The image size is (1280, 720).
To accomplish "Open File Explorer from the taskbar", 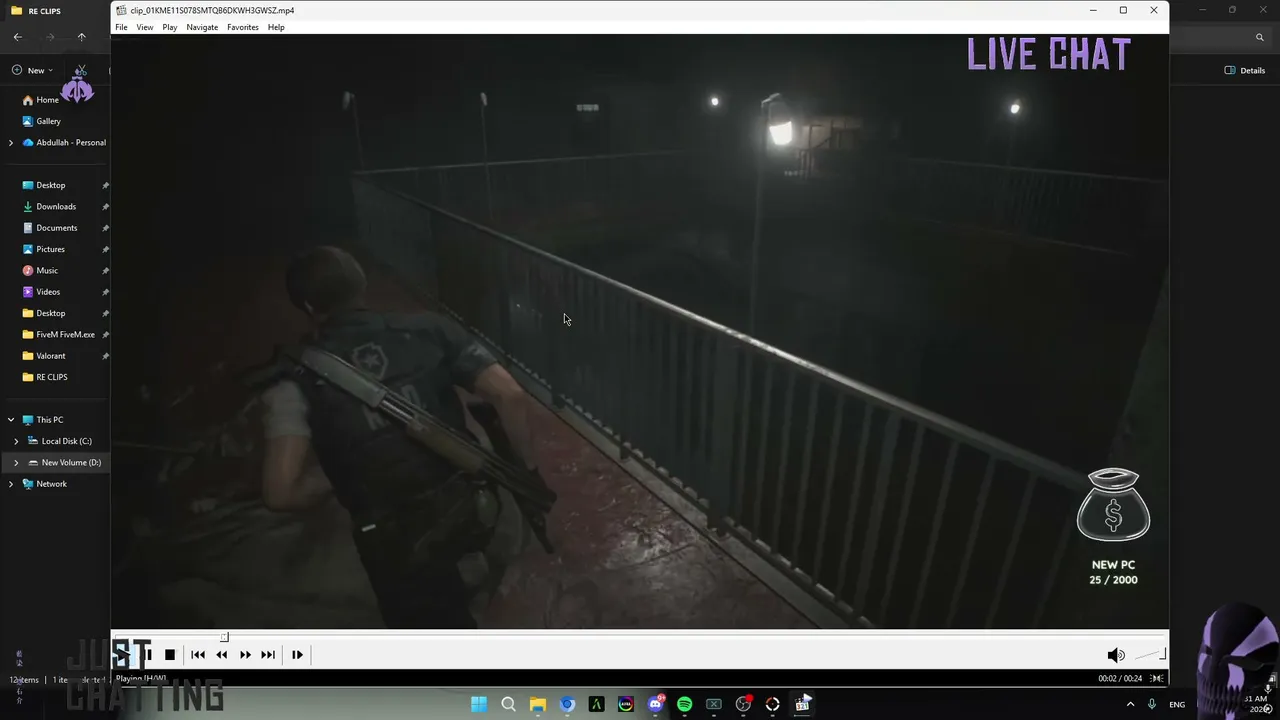I will 537,704.
